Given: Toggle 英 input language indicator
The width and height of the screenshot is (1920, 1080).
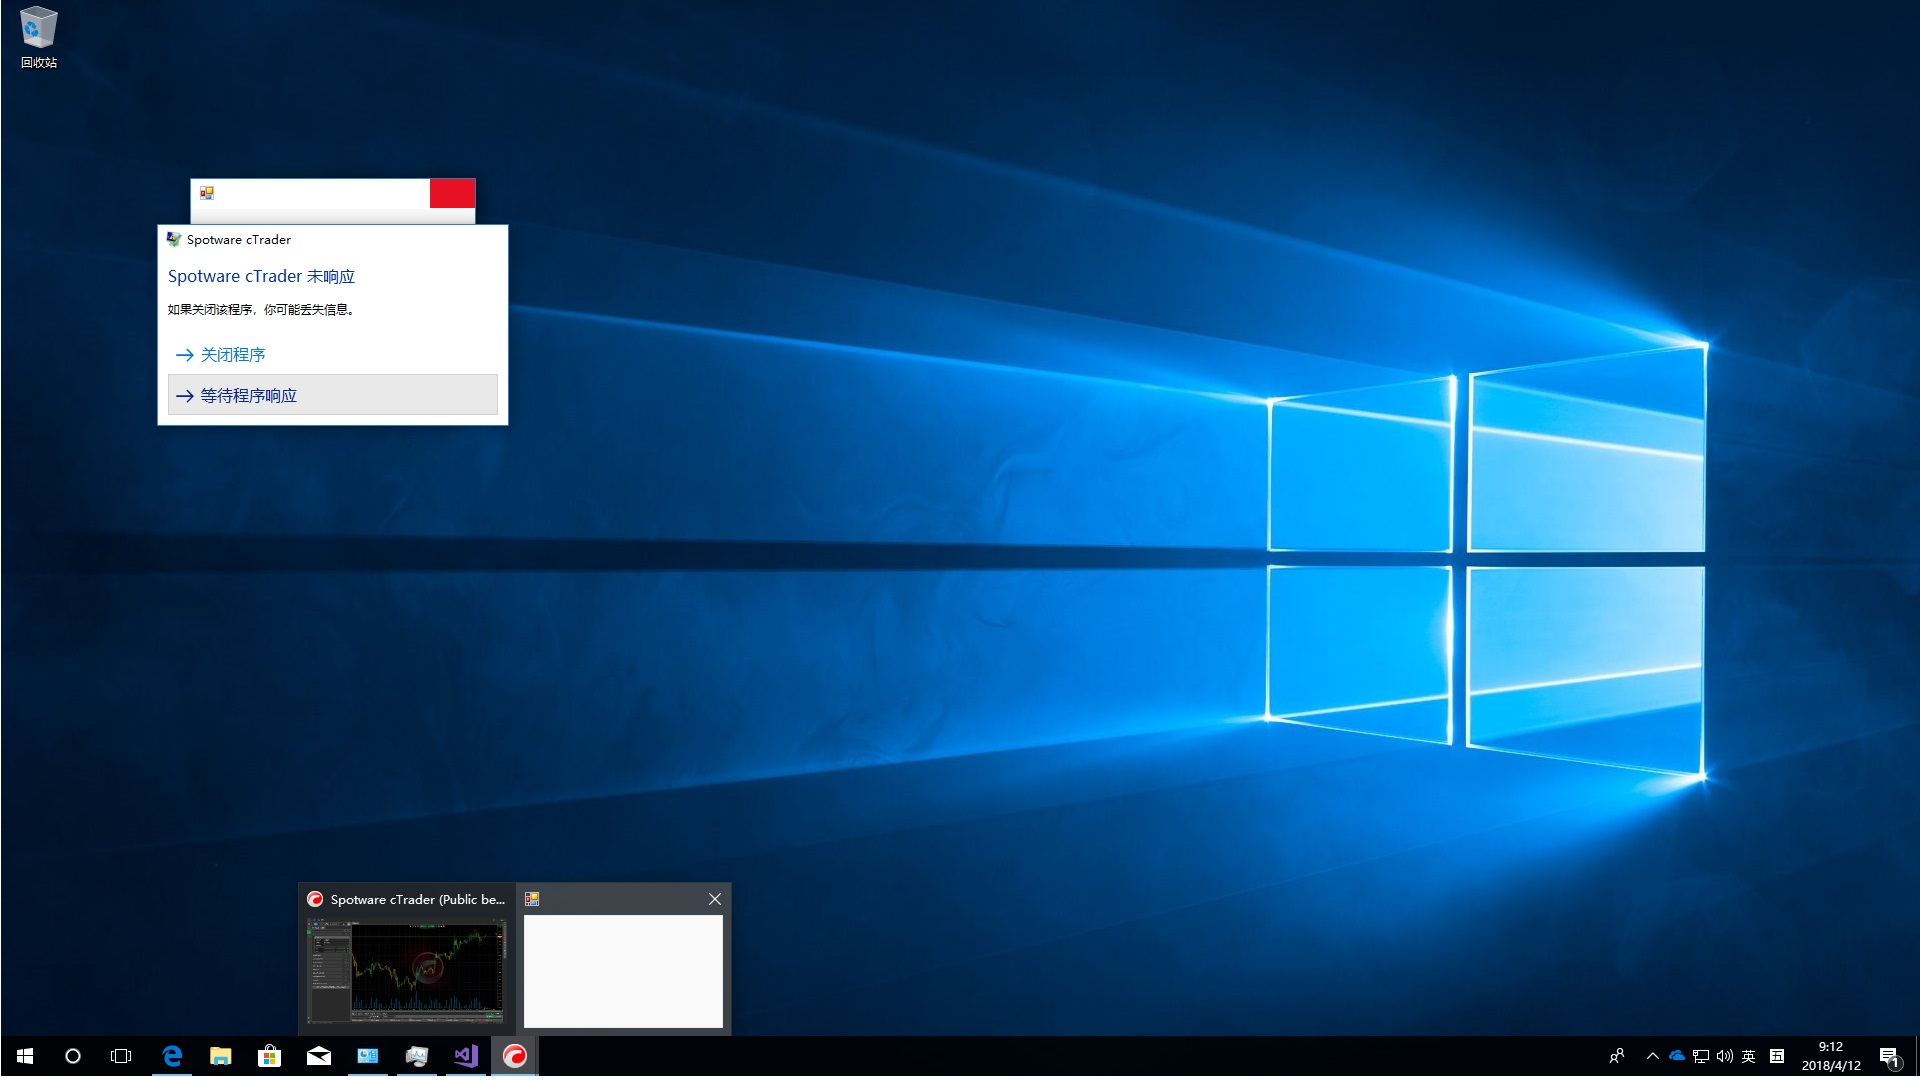Looking at the screenshot, I should click(x=1749, y=1056).
